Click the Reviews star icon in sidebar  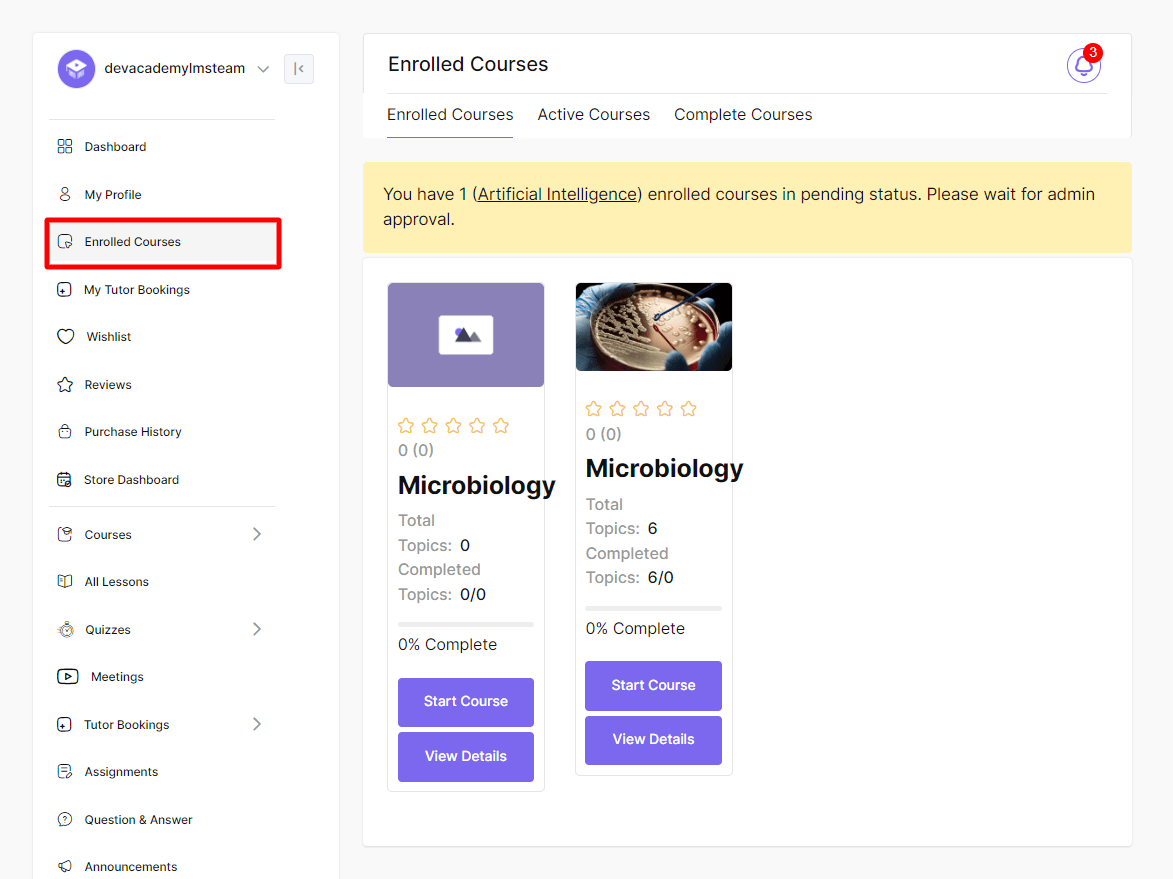click(x=67, y=384)
